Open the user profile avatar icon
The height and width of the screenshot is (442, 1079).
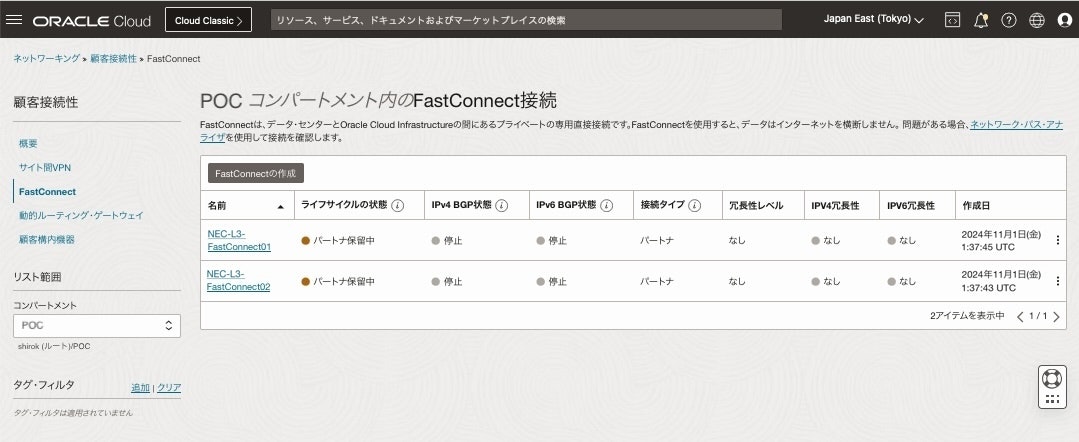(1065, 20)
